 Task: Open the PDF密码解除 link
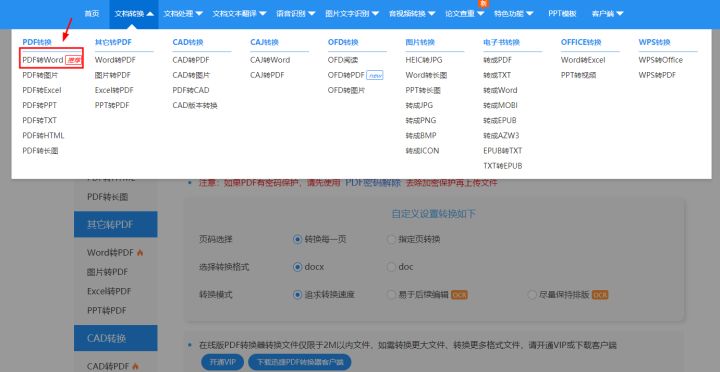coord(373,182)
